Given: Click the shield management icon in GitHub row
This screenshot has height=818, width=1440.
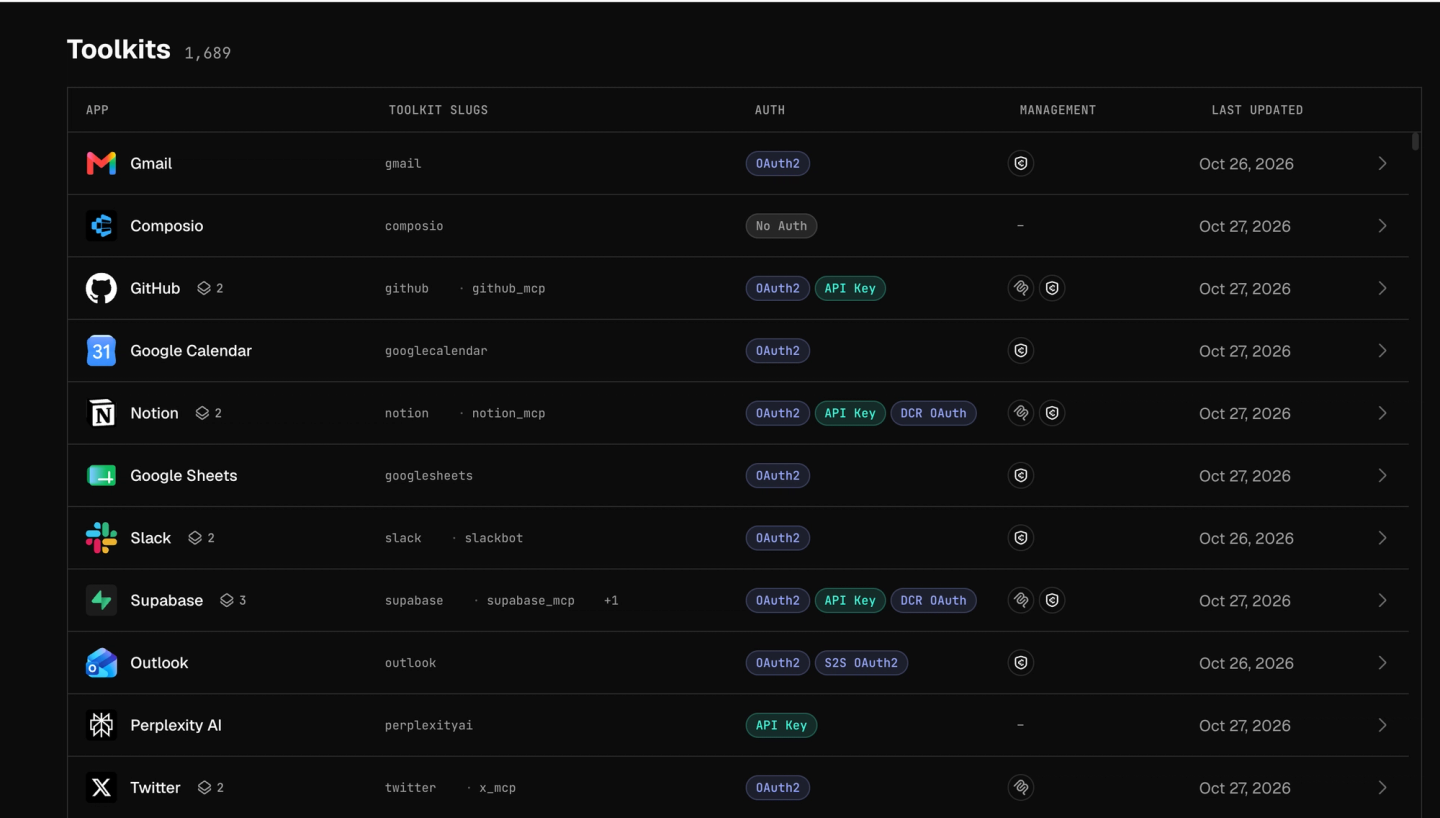Looking at the screenshot, I should coord(1052,288).
